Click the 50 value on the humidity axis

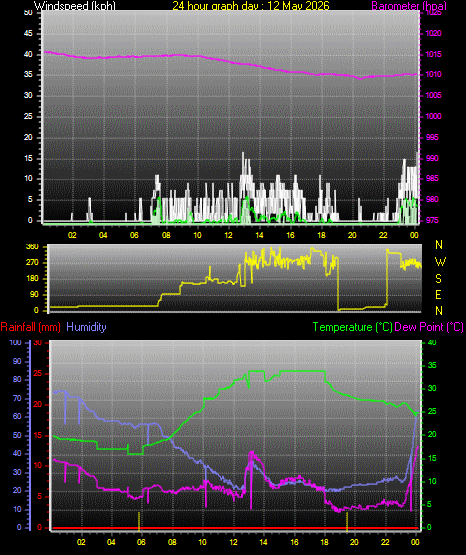[x=17, y=435]
